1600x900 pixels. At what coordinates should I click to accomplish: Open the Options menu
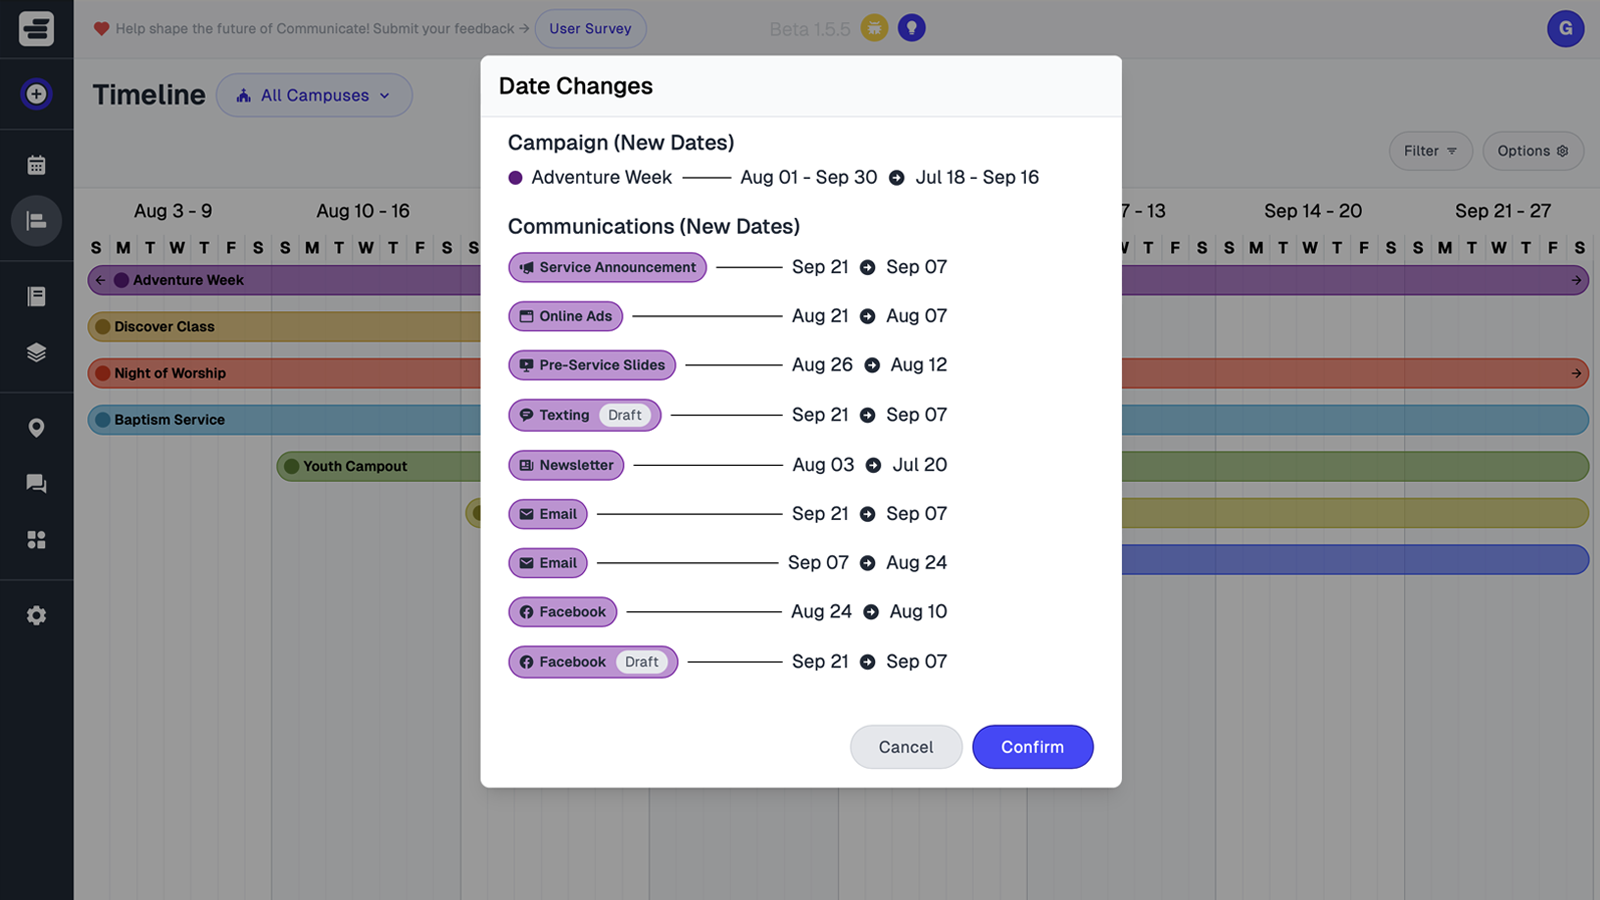pos(1532,151)
